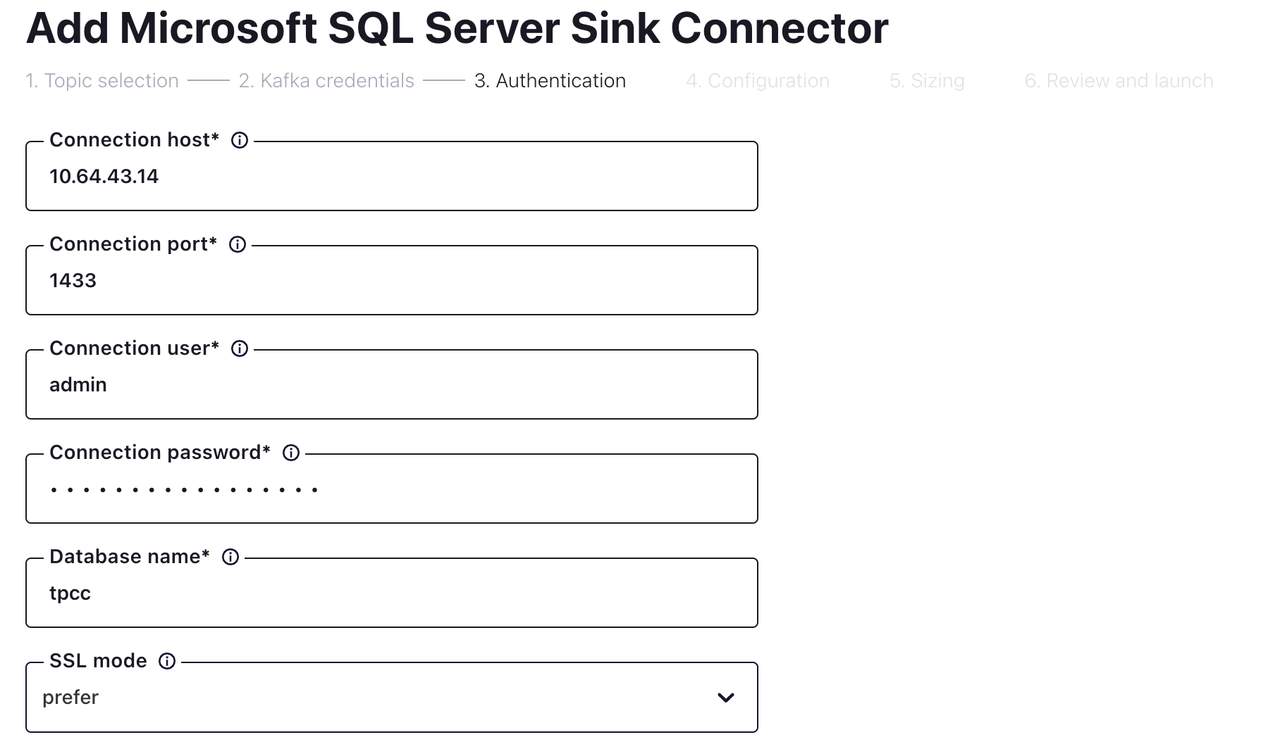This screenshot has height=749, width=1280.
Task: Click info icon next to Database name
Action: [x=230, y=557]
